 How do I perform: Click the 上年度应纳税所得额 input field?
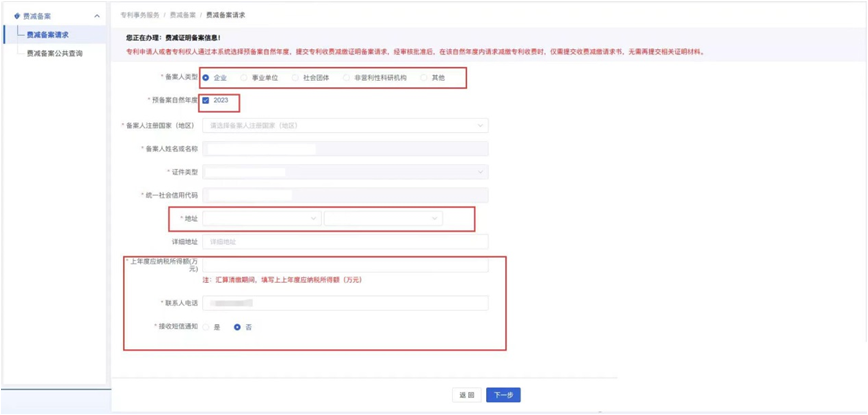pos(345,265)
